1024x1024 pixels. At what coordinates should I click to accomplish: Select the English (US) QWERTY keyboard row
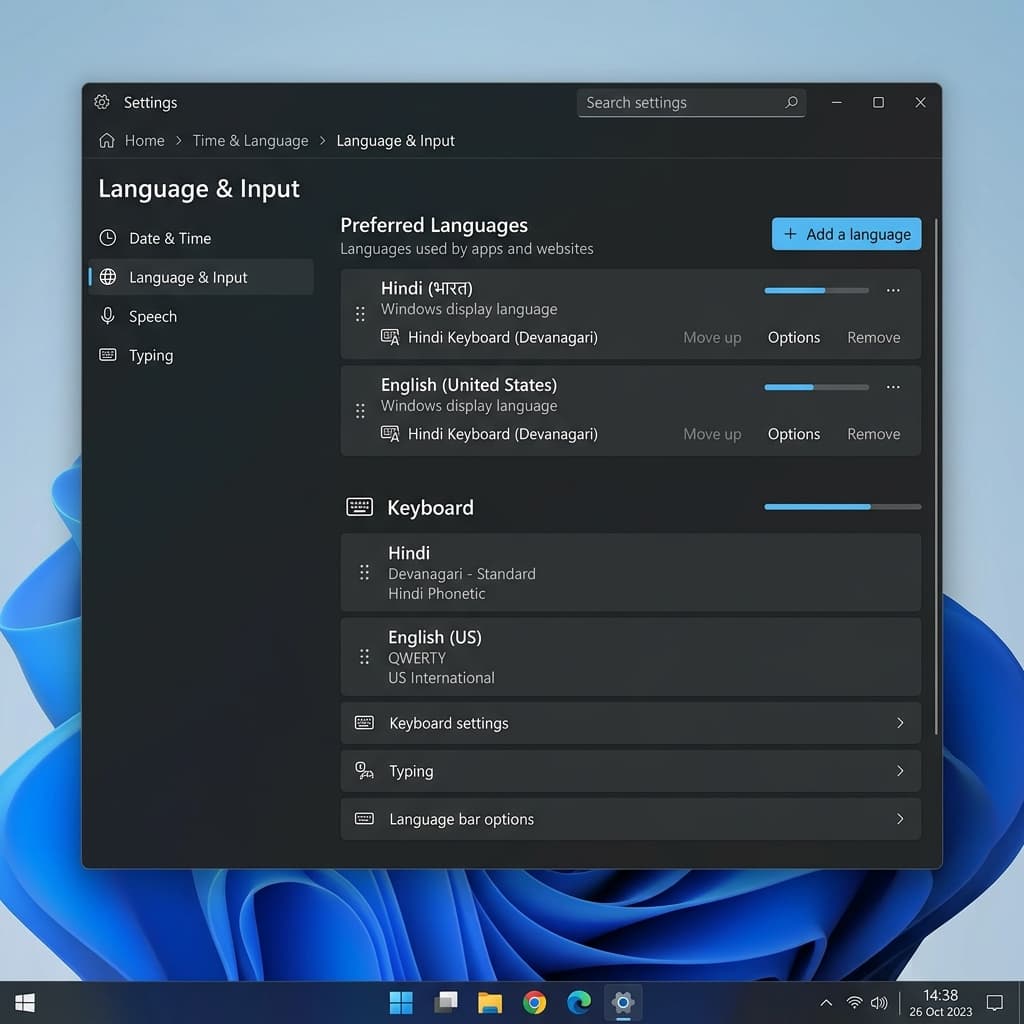[630, 656]
